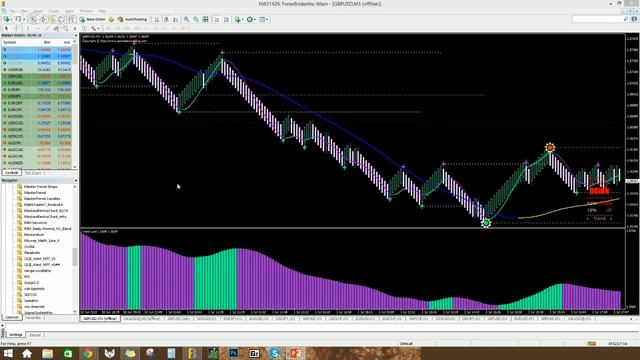Select the Favorites tab in Navigator
640x360 pixels.
click(33, 317)
